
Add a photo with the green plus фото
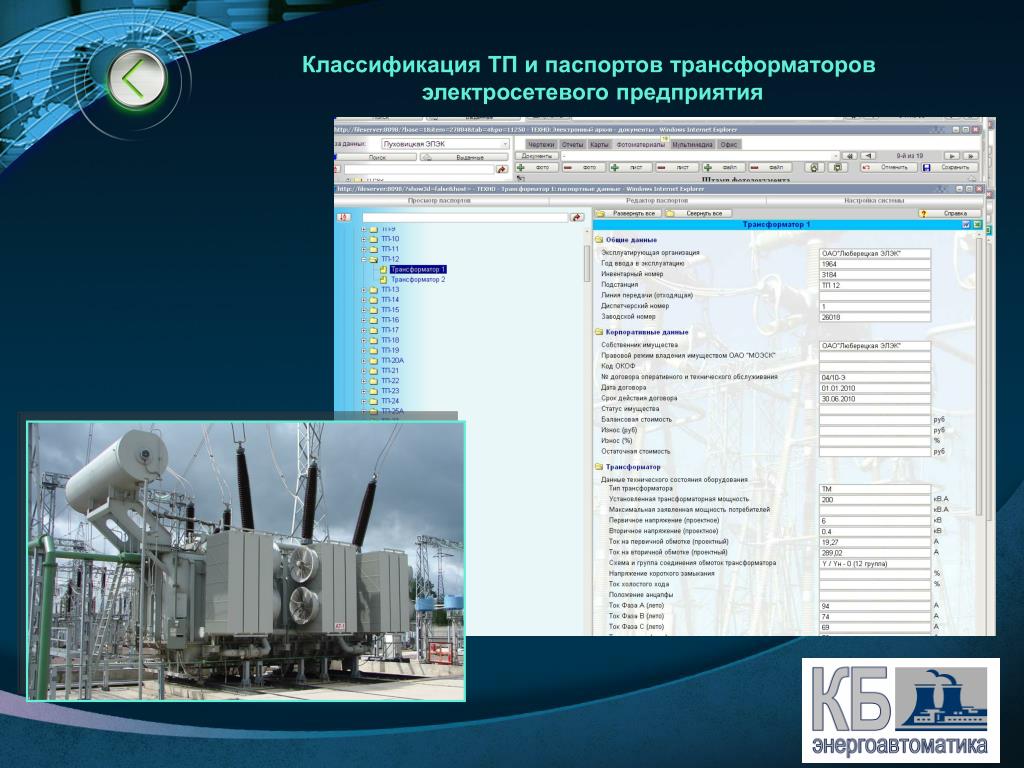click(x=537, y=168)
